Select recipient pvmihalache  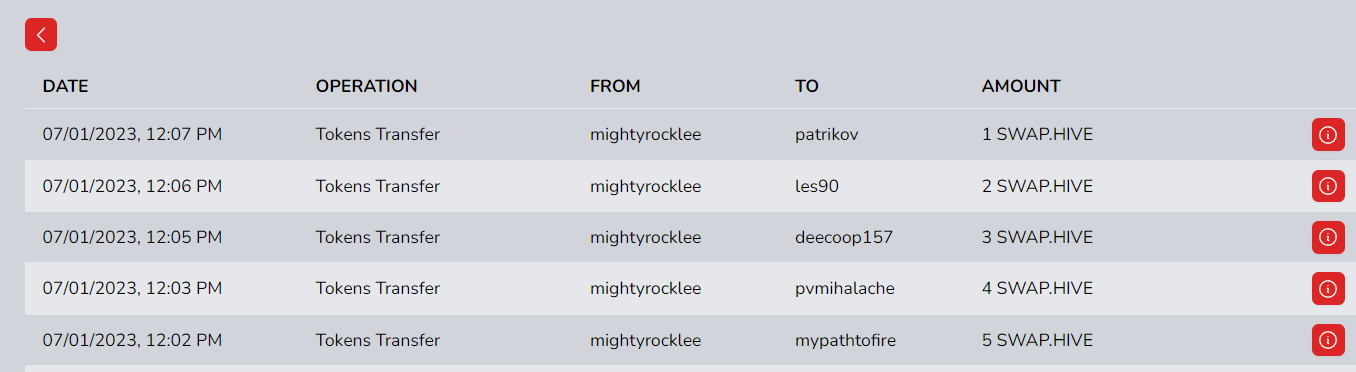click(845, 289)
